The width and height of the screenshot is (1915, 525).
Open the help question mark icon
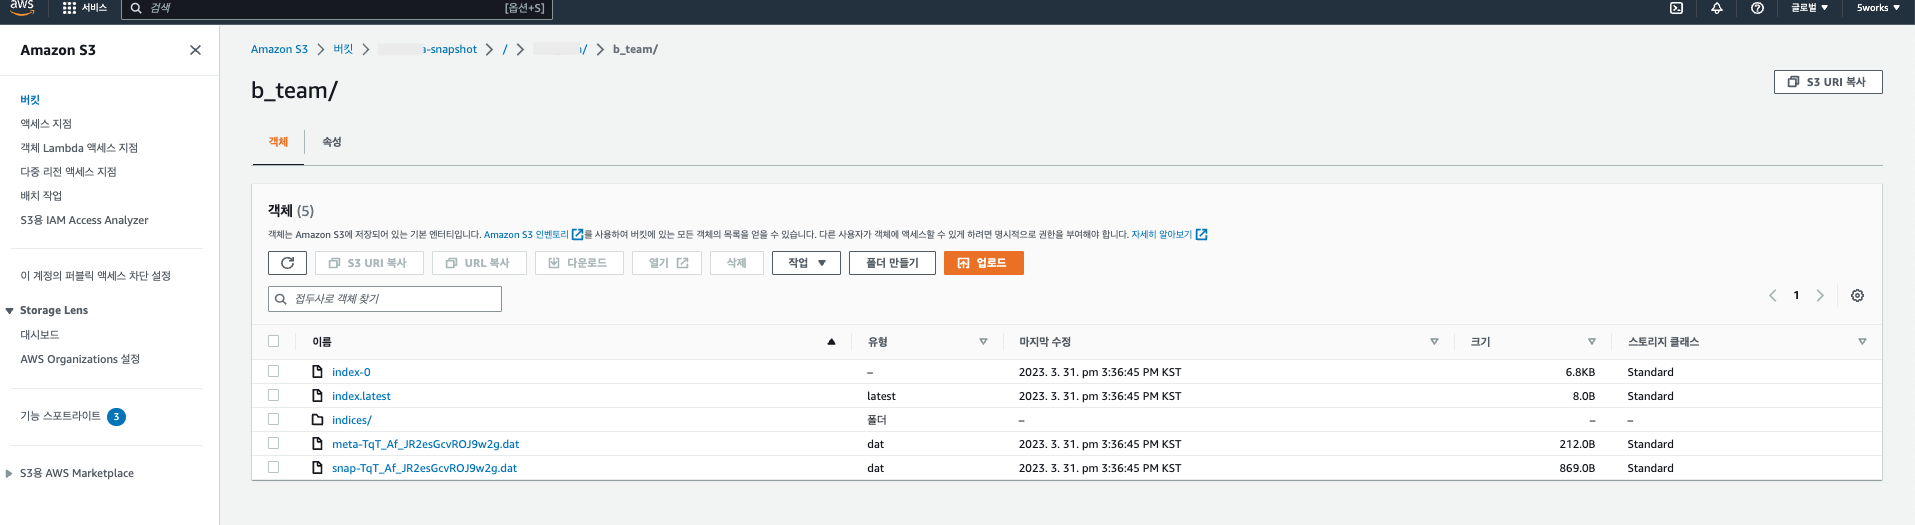[x=1757, y=8]
